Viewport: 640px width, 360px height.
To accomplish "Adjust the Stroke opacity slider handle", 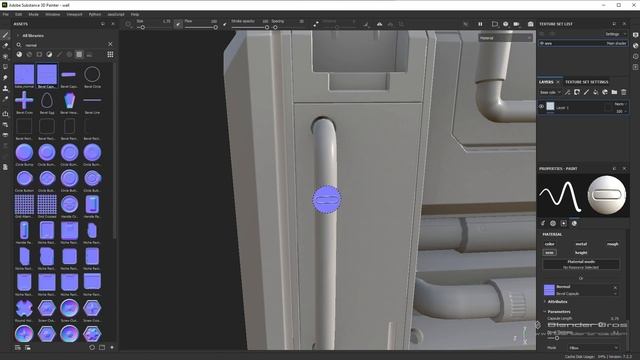I will pyautogui.click(x=267, y=27).
